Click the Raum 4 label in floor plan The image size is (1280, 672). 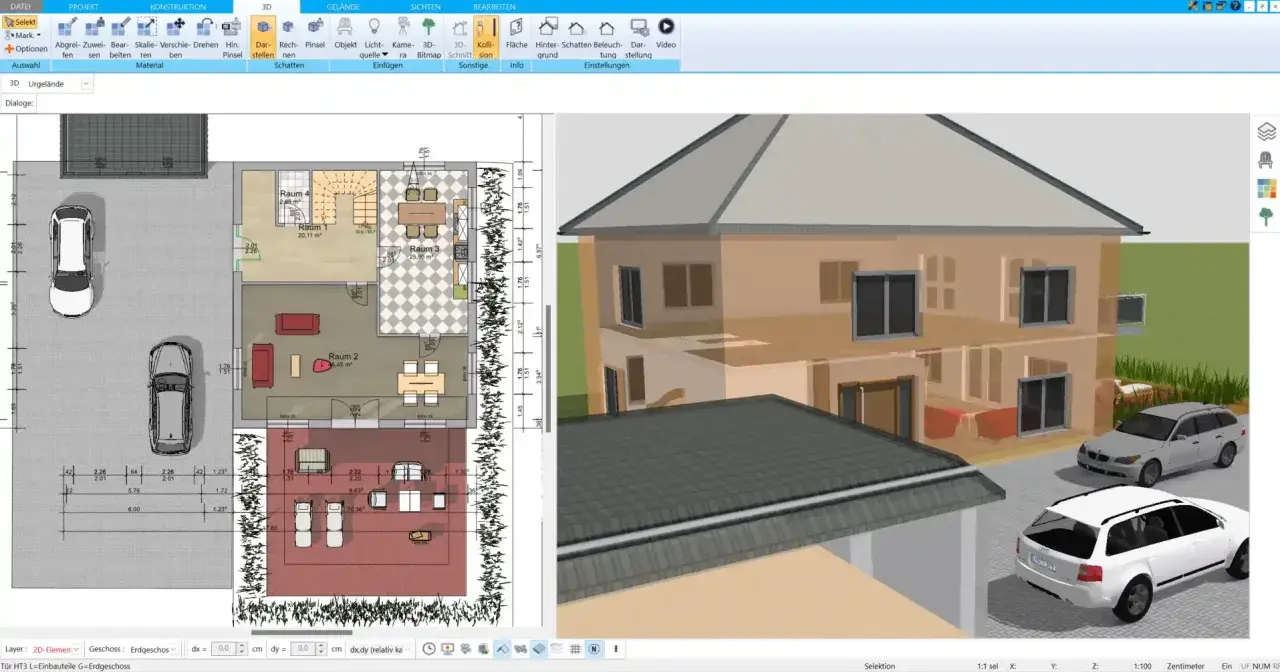pos(294,193)
